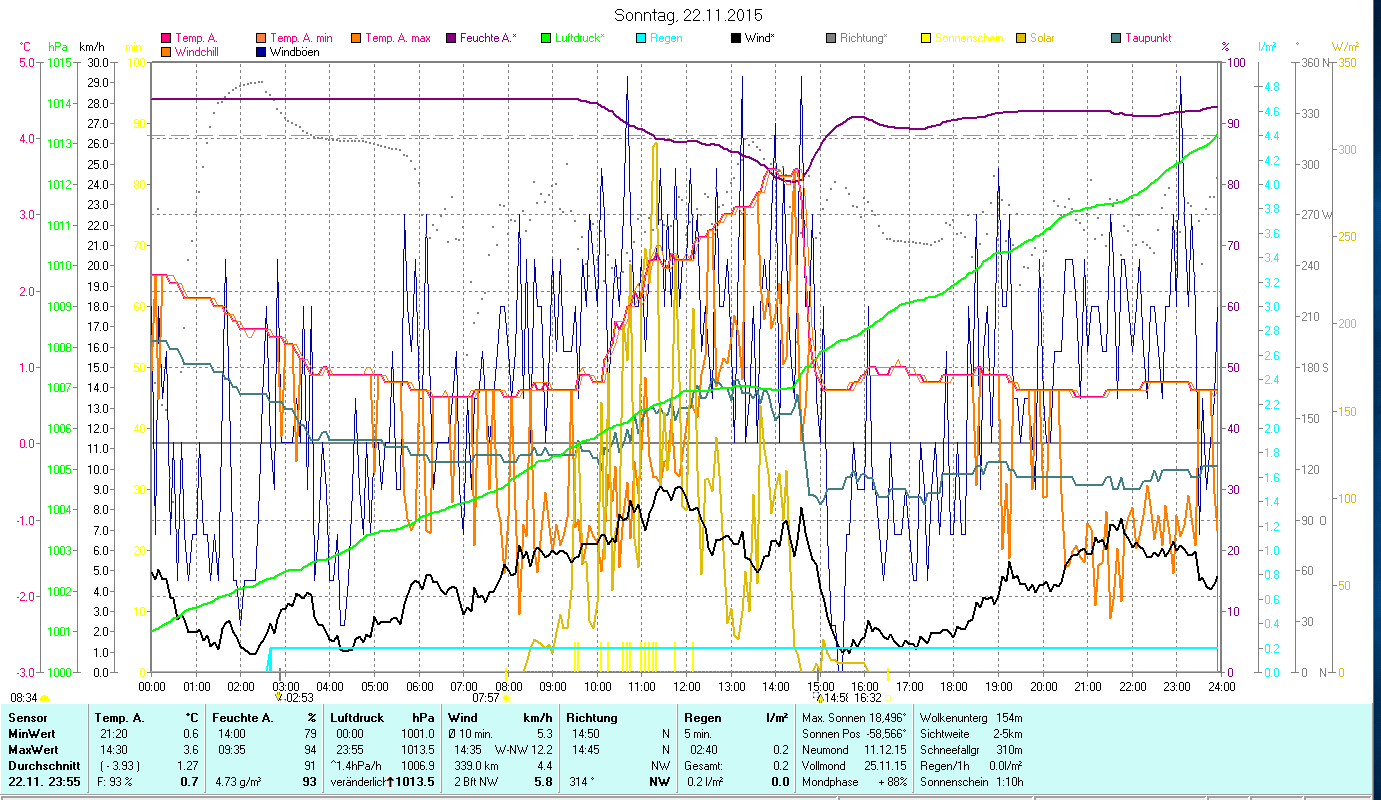Click the dark blue Windböen legend swatch
The height and width of the screenshot is (800, 1381).
point(262,52)
